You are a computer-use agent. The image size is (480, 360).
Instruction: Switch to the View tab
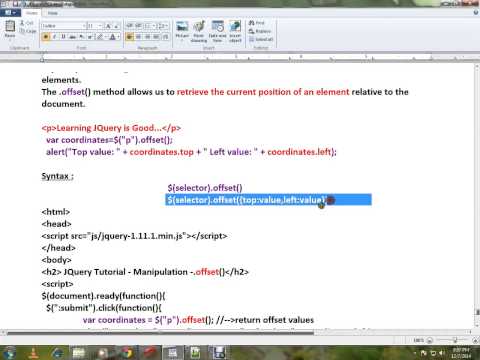click(x=53, y=13)
